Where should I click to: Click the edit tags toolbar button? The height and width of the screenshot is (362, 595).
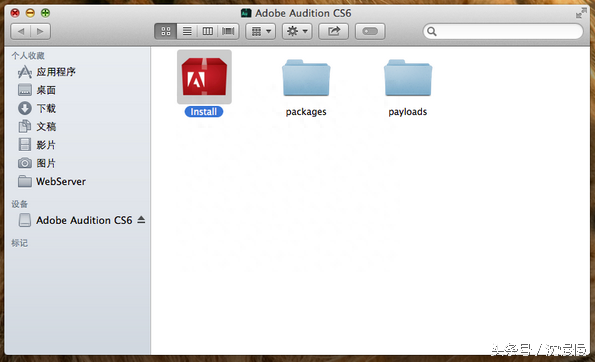pyautogui.click(x=370, y=31)
